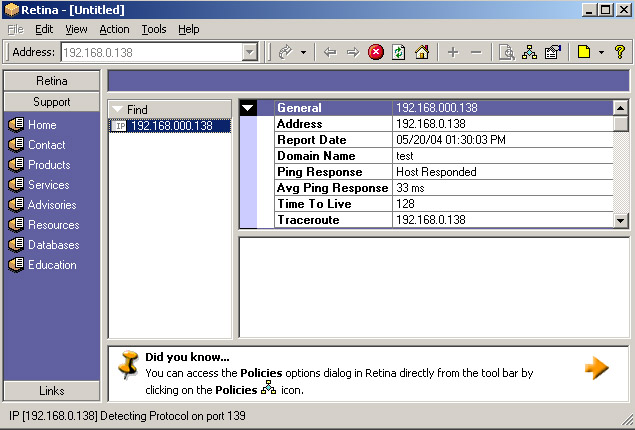
Task: Open the report magnifier document icon
Action: pyautogui.click(x=506, y=52)
